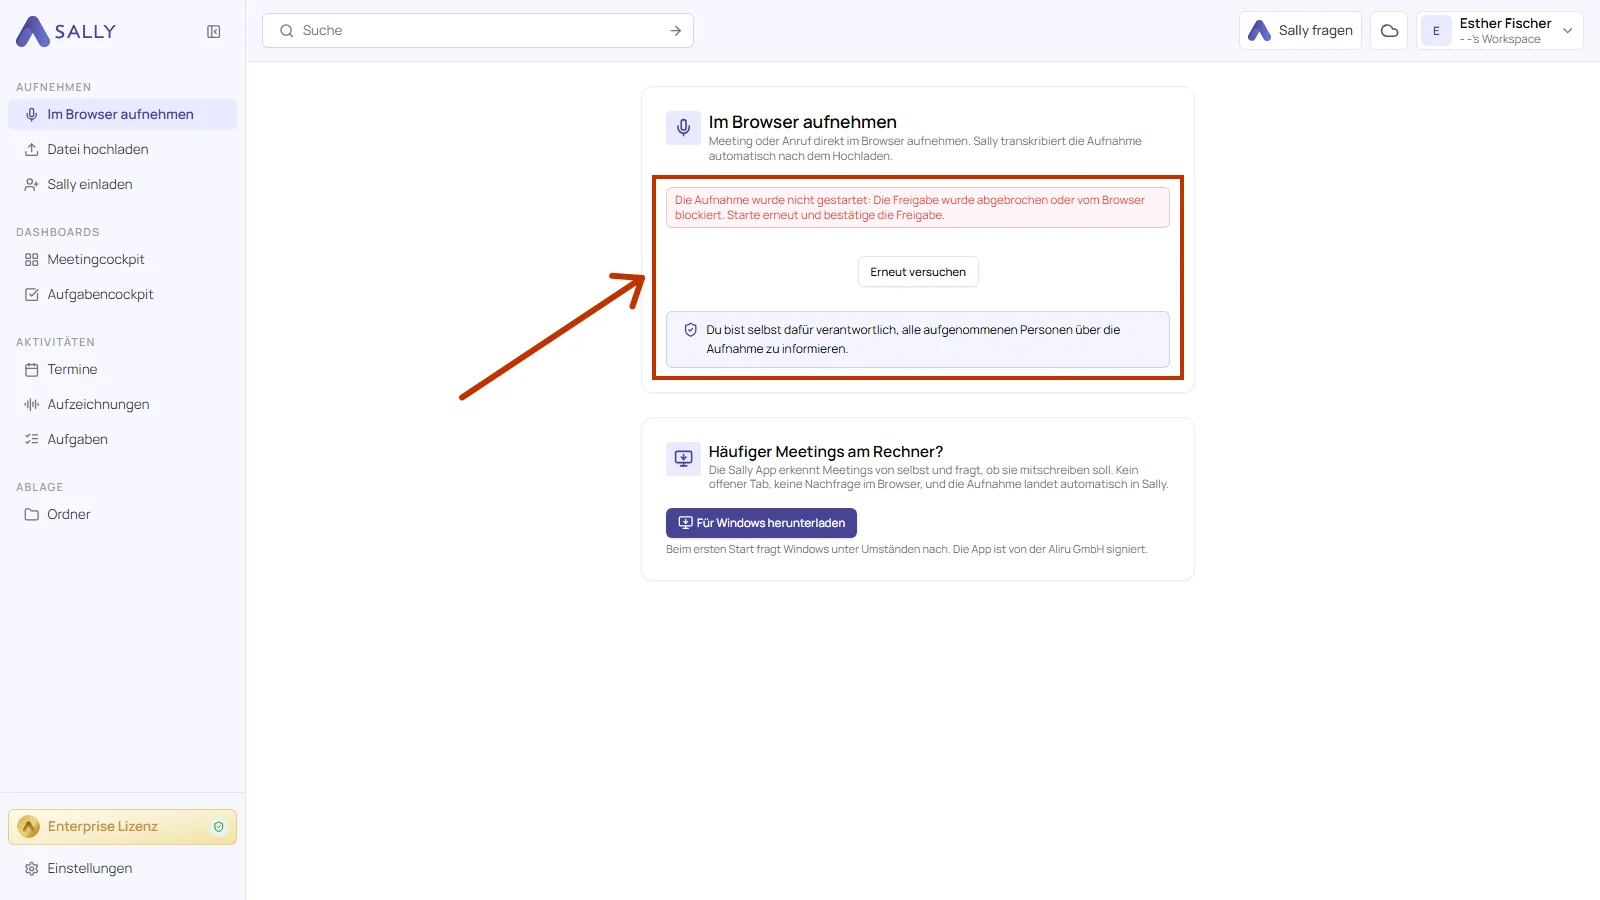Click grid icon beside Meetingcockpit
Viewport: 1600px width, 900px height.
point(32,259)
